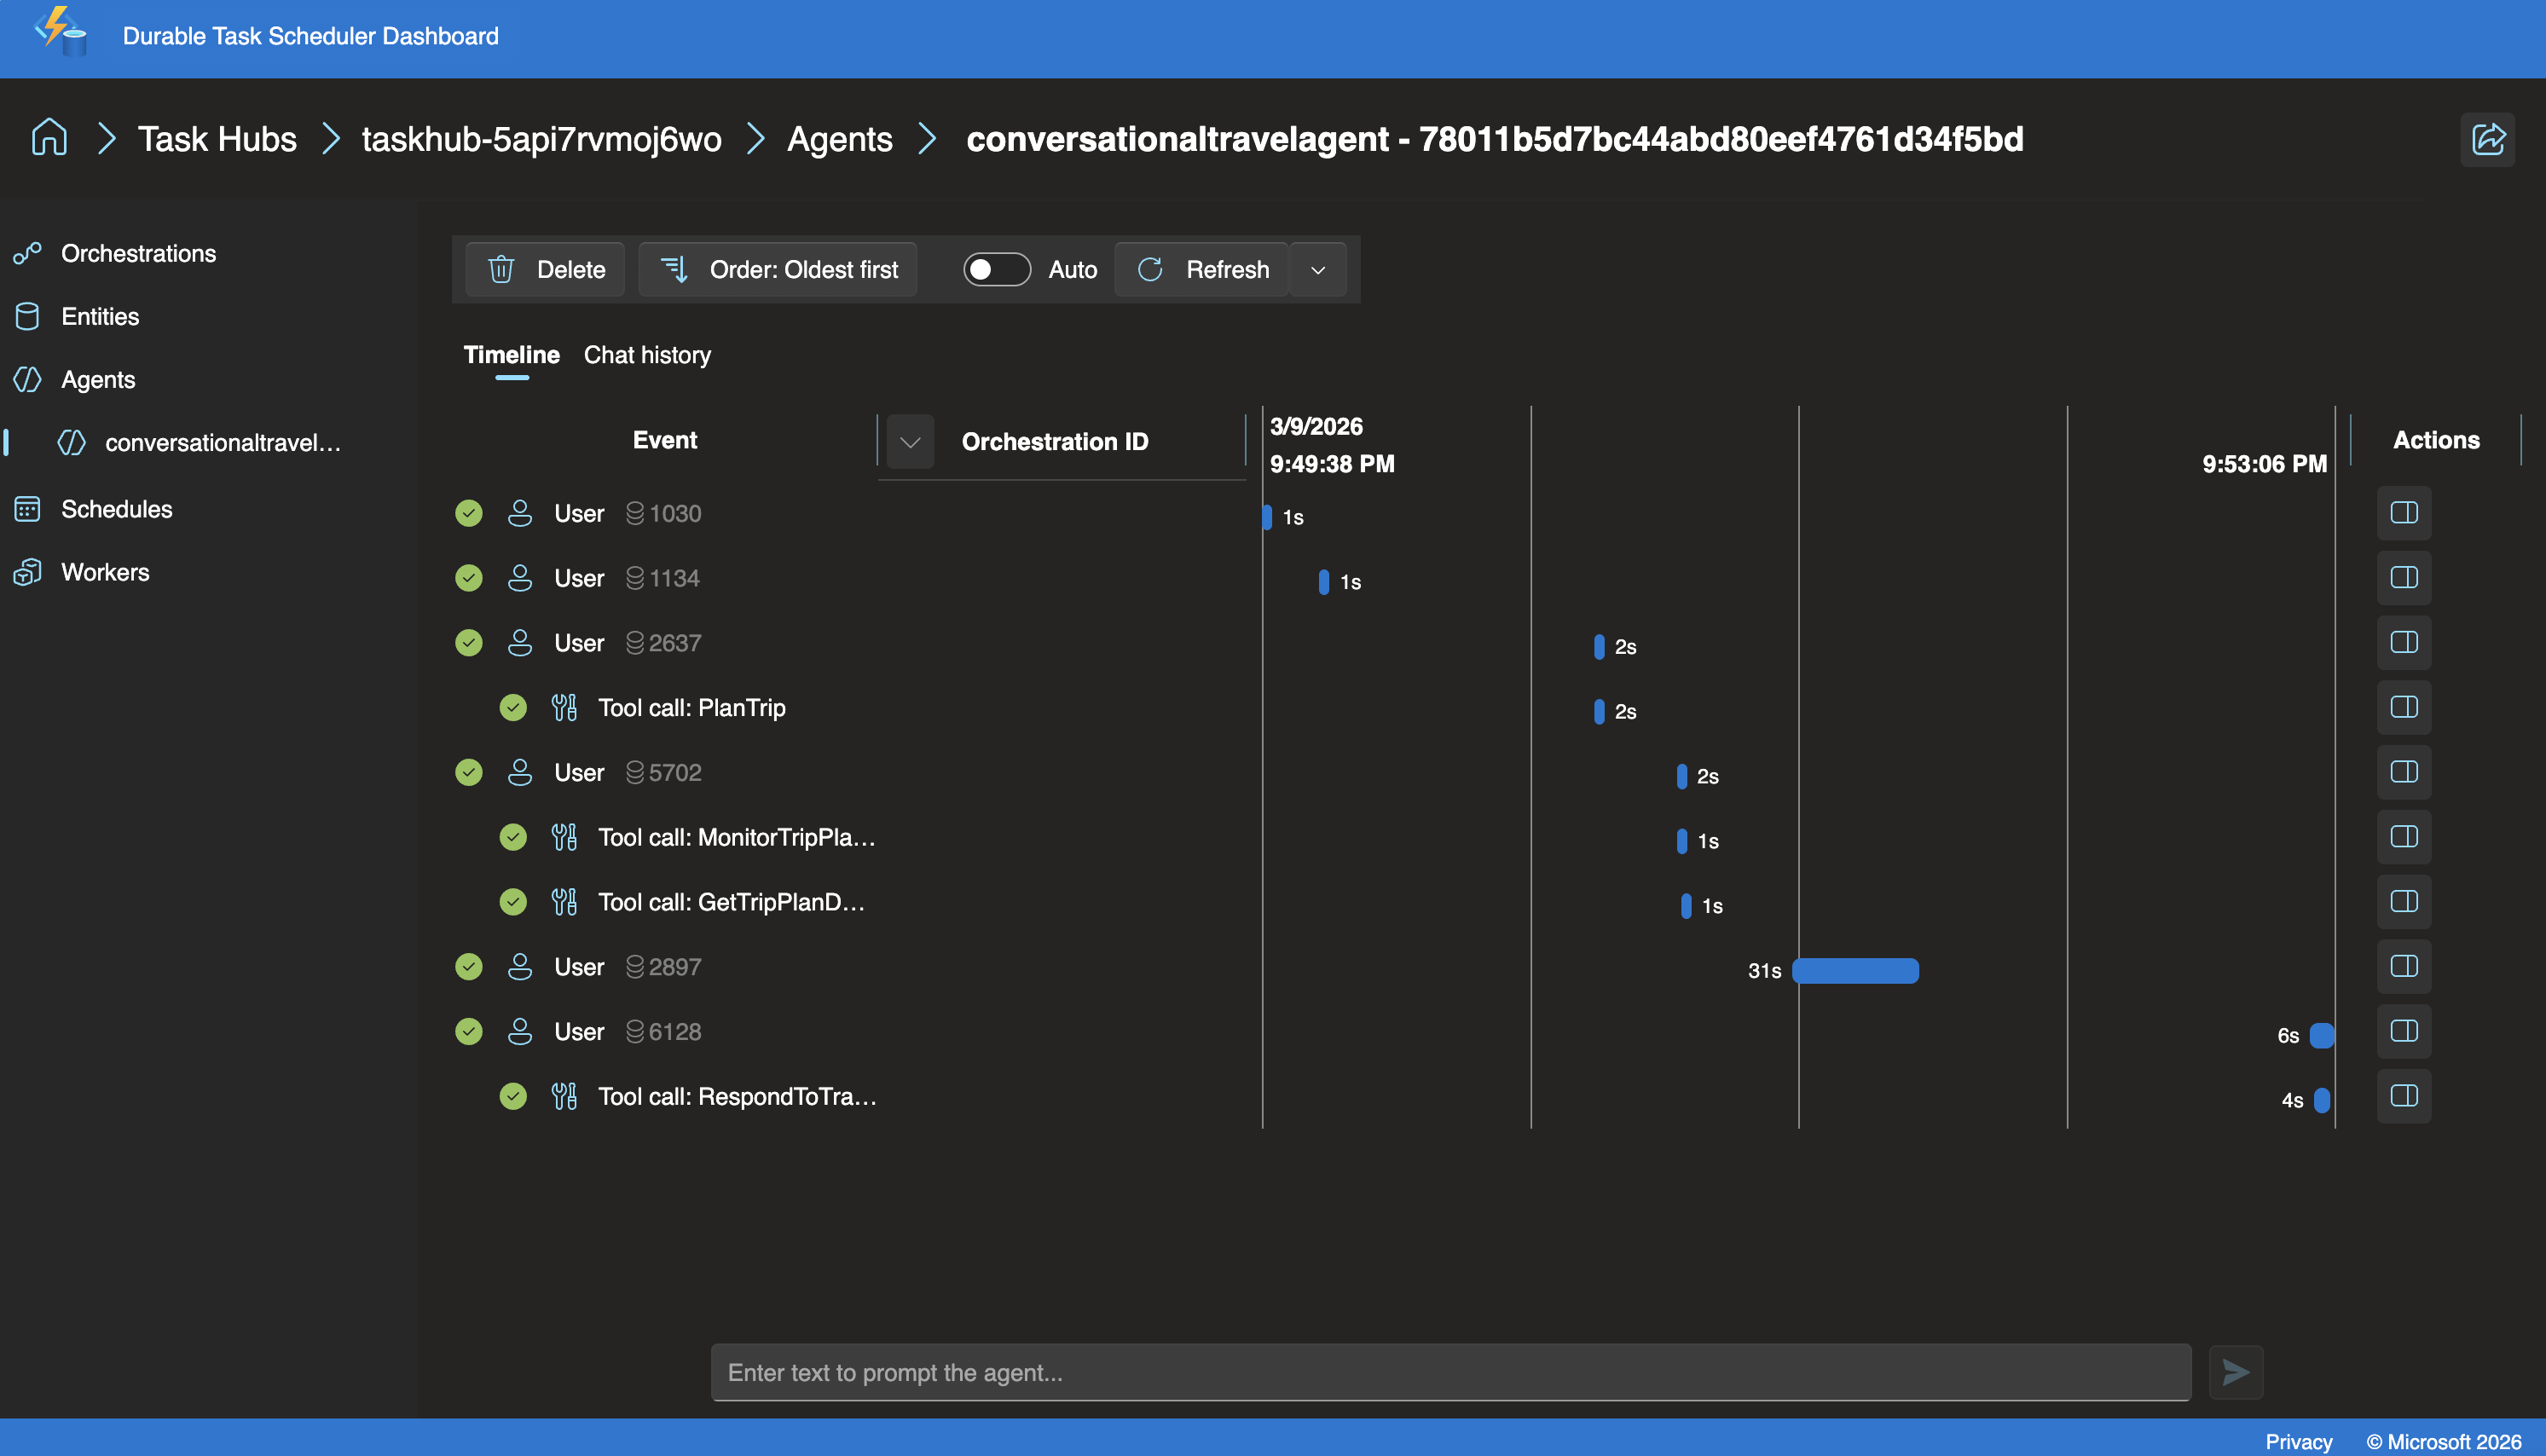This screenshot has height=1456, width=2546.
Task: Select the Timeline tab
Action: (x=511, y=355)
